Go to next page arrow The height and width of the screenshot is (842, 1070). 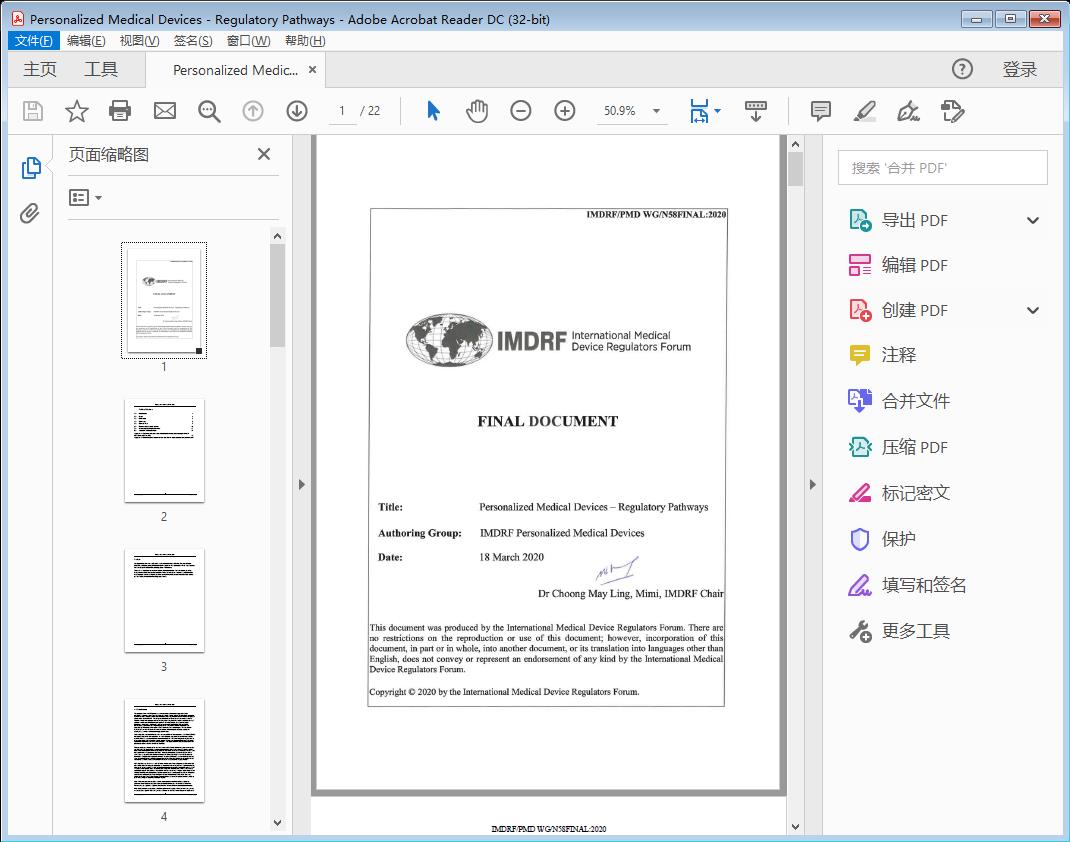pos(297,111)
